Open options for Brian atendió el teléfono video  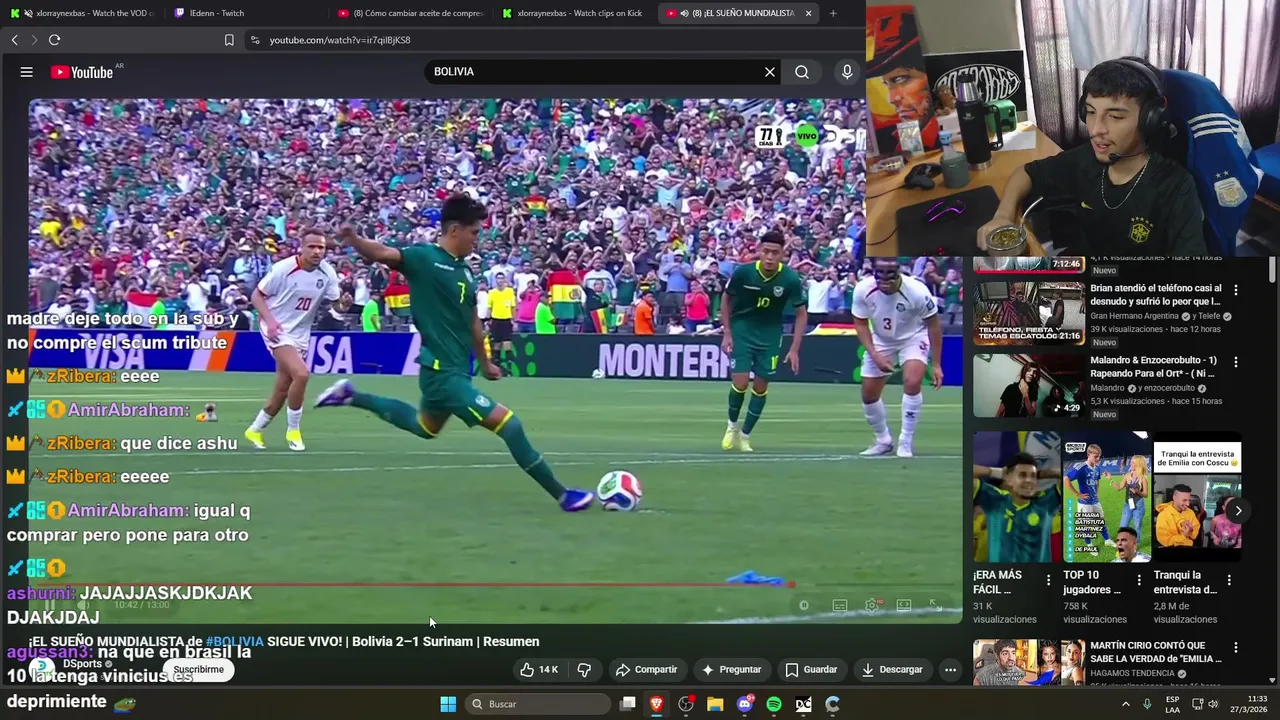tap(1236, 290)
